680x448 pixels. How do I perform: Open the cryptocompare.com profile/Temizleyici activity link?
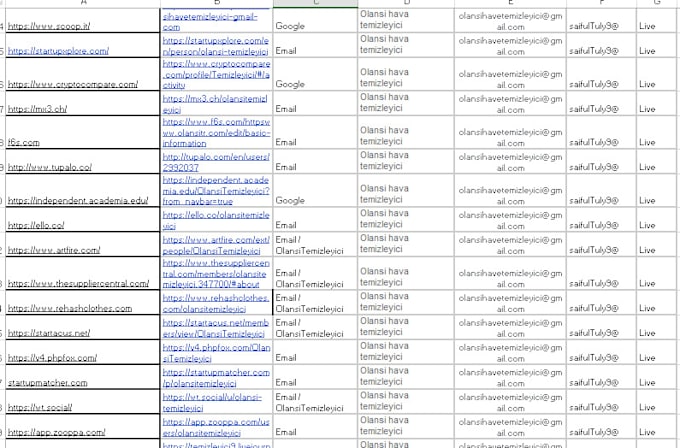[x=216, y=74]
